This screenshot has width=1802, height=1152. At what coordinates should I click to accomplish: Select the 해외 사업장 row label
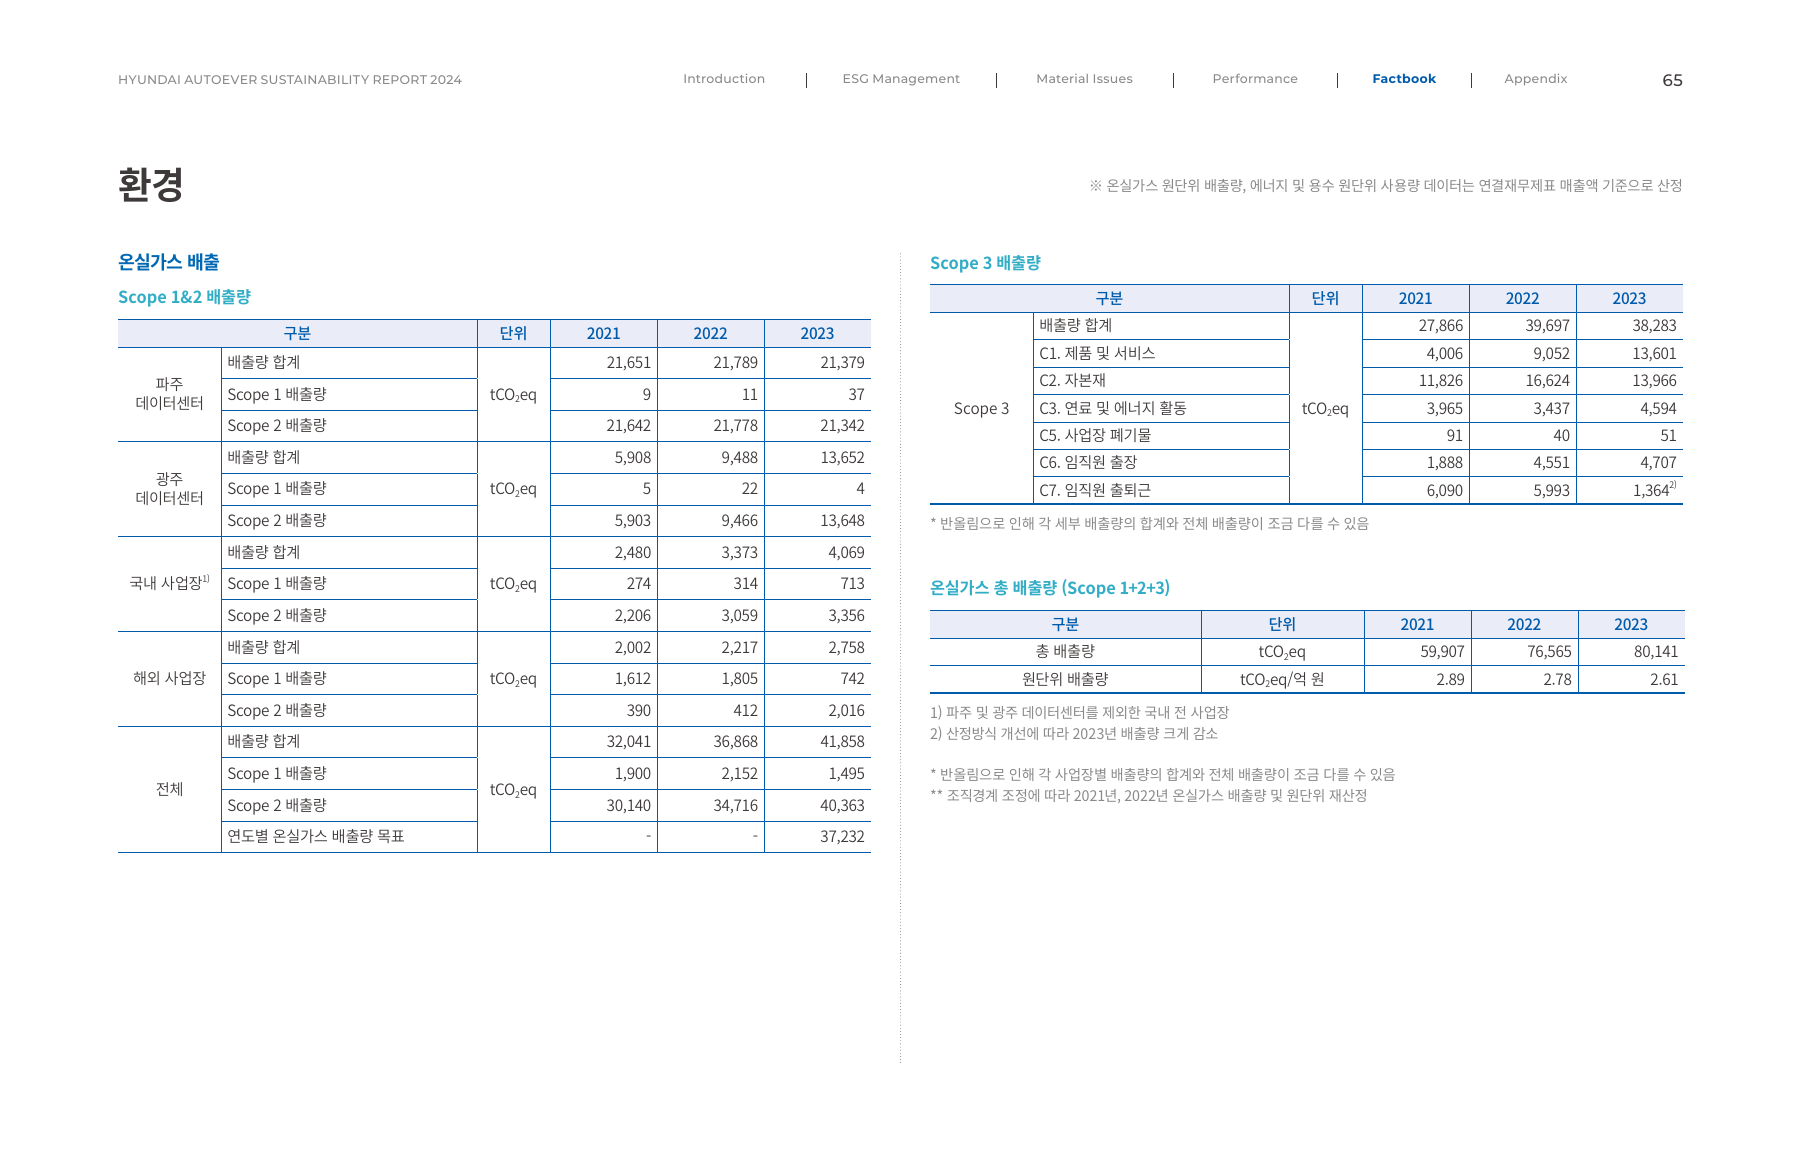(x=169, y=678)
